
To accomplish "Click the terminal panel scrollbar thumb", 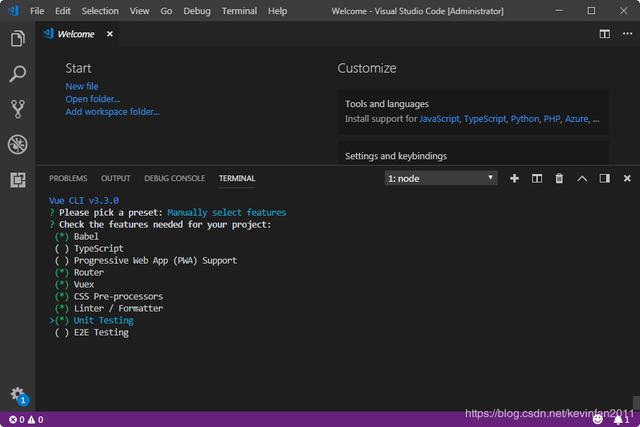I will tap(636, 402).
